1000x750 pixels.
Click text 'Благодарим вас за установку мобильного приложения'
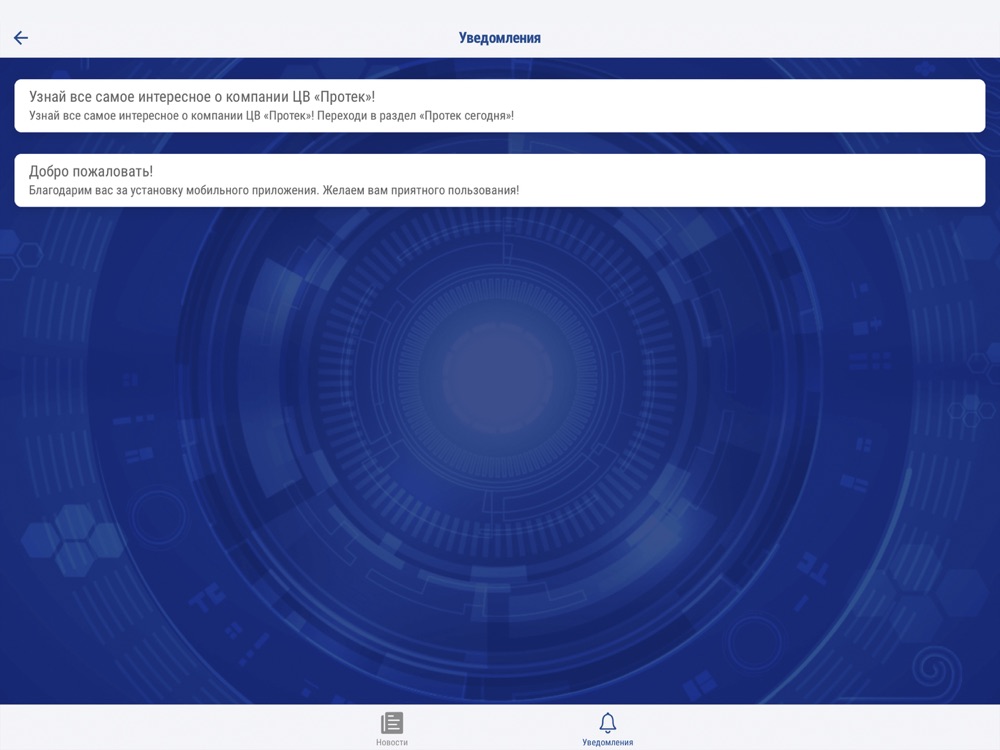pos(172,190)
